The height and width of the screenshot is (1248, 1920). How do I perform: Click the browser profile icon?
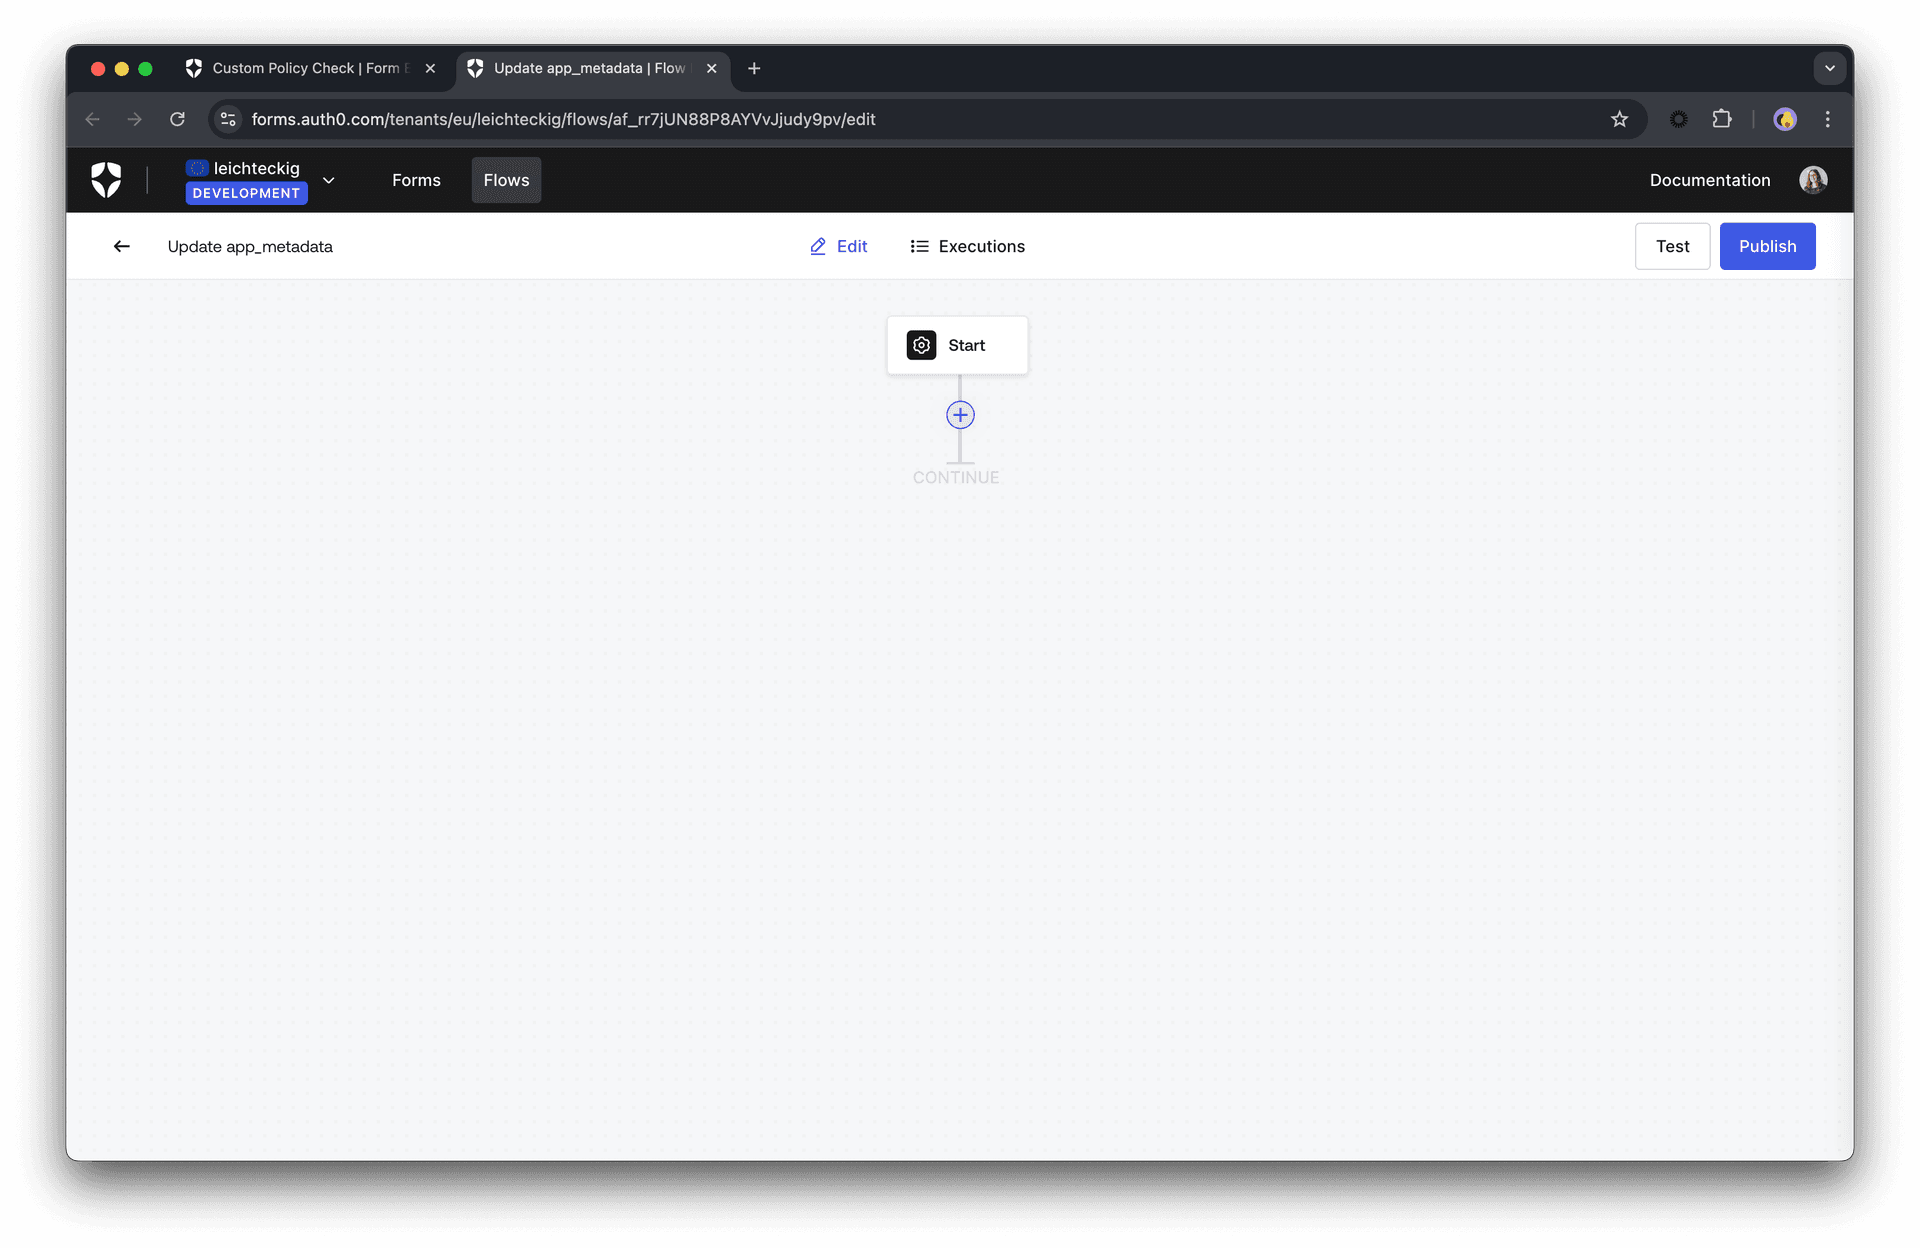pos(1786,119)
